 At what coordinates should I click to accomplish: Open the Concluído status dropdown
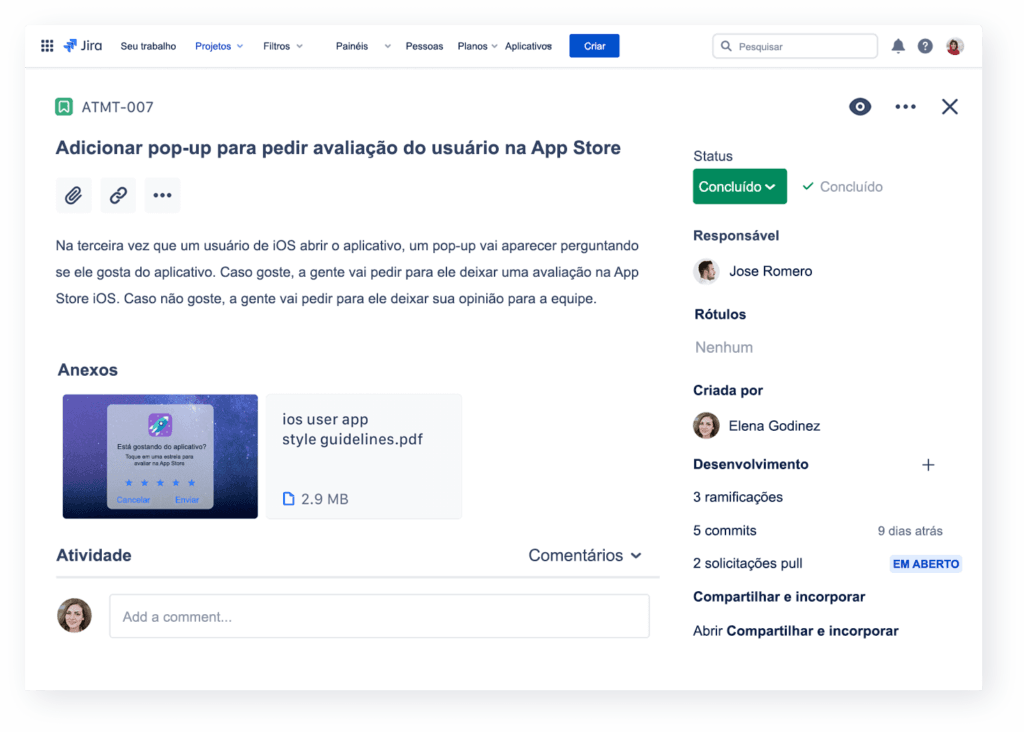pyautogui.click(x=739, y=186)
